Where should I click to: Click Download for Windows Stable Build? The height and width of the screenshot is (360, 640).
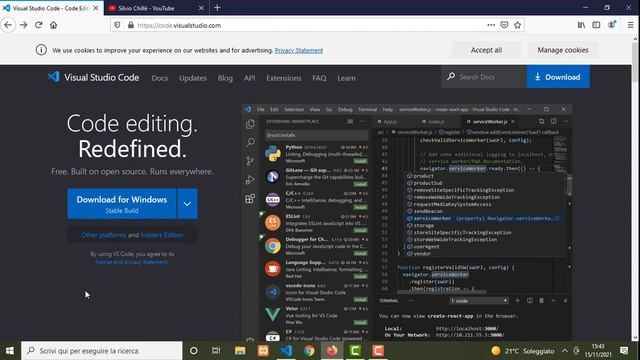point(122,204)
